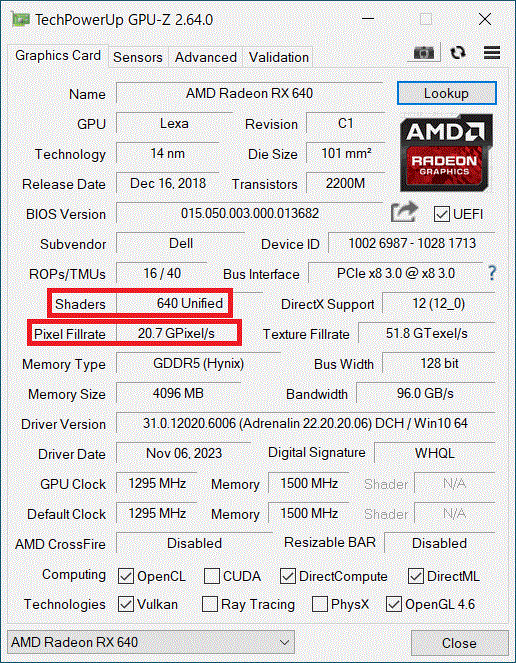Click the Close button
This screenshot has width=516, height=663.
click(x=459, y=643)
